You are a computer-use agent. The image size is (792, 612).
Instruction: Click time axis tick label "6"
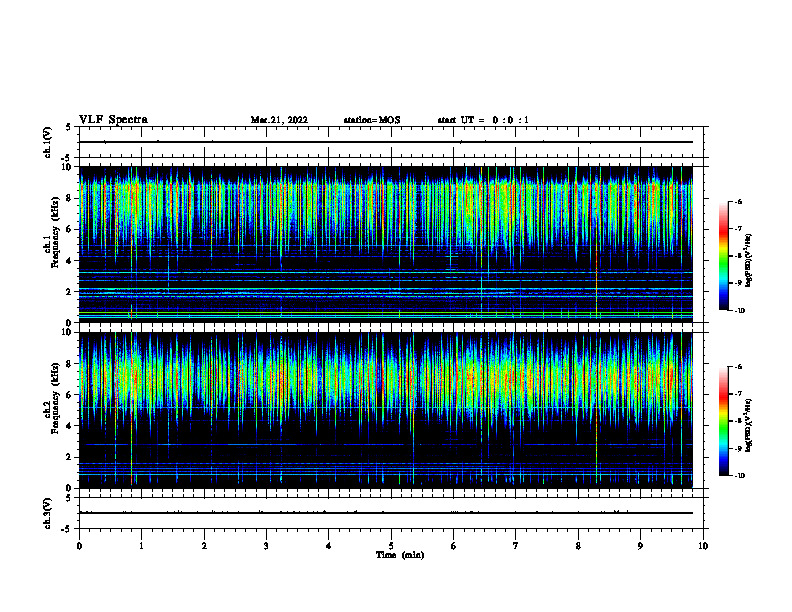453,546
